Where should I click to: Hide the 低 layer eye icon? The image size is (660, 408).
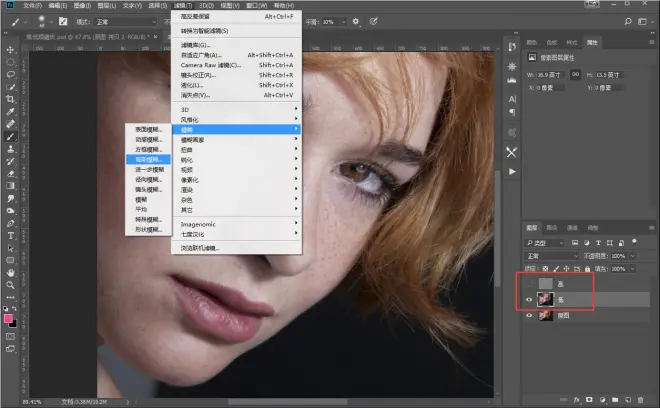click(529, 300)
